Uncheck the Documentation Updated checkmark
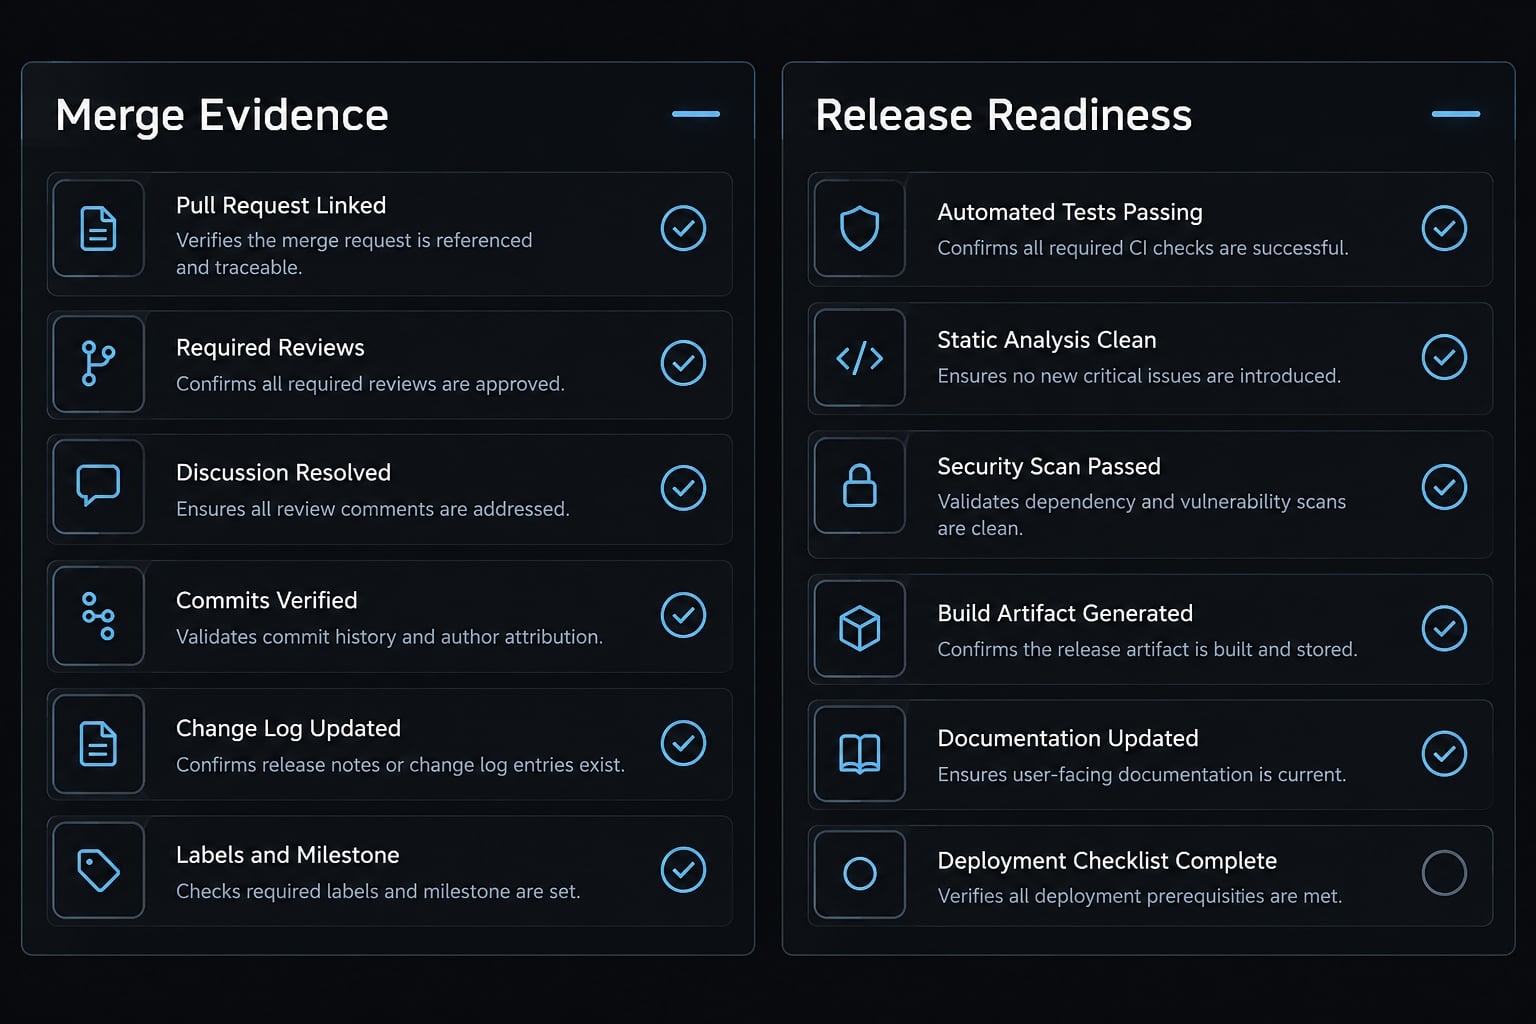 1445,754
